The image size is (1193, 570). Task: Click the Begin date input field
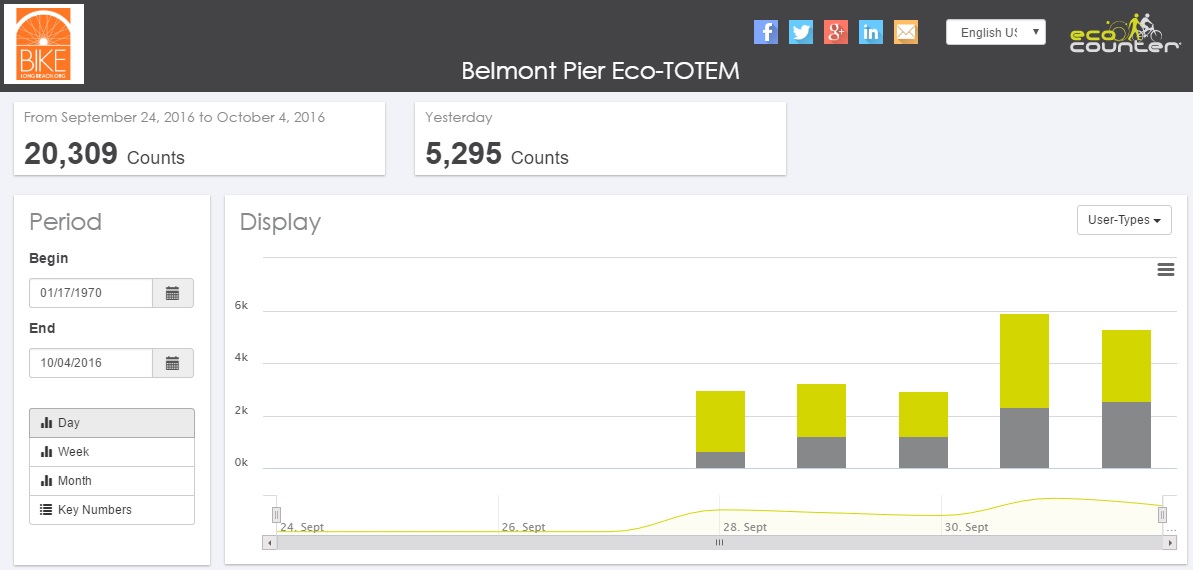91,293
